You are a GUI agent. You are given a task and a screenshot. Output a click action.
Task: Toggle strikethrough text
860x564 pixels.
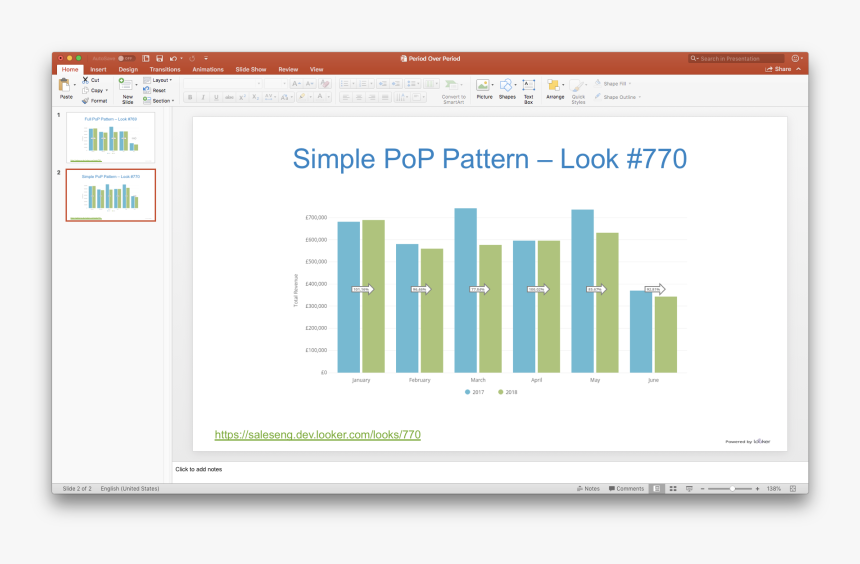(229, 97)
